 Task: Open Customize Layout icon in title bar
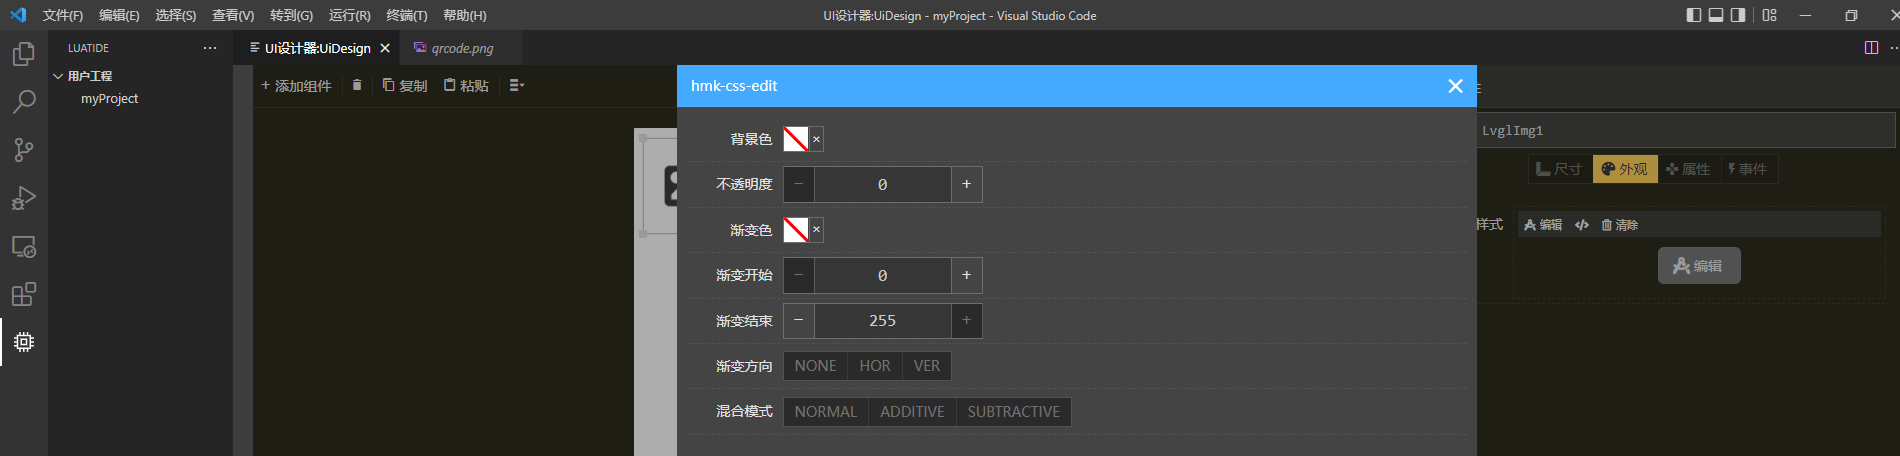[x=1770, y=15]
